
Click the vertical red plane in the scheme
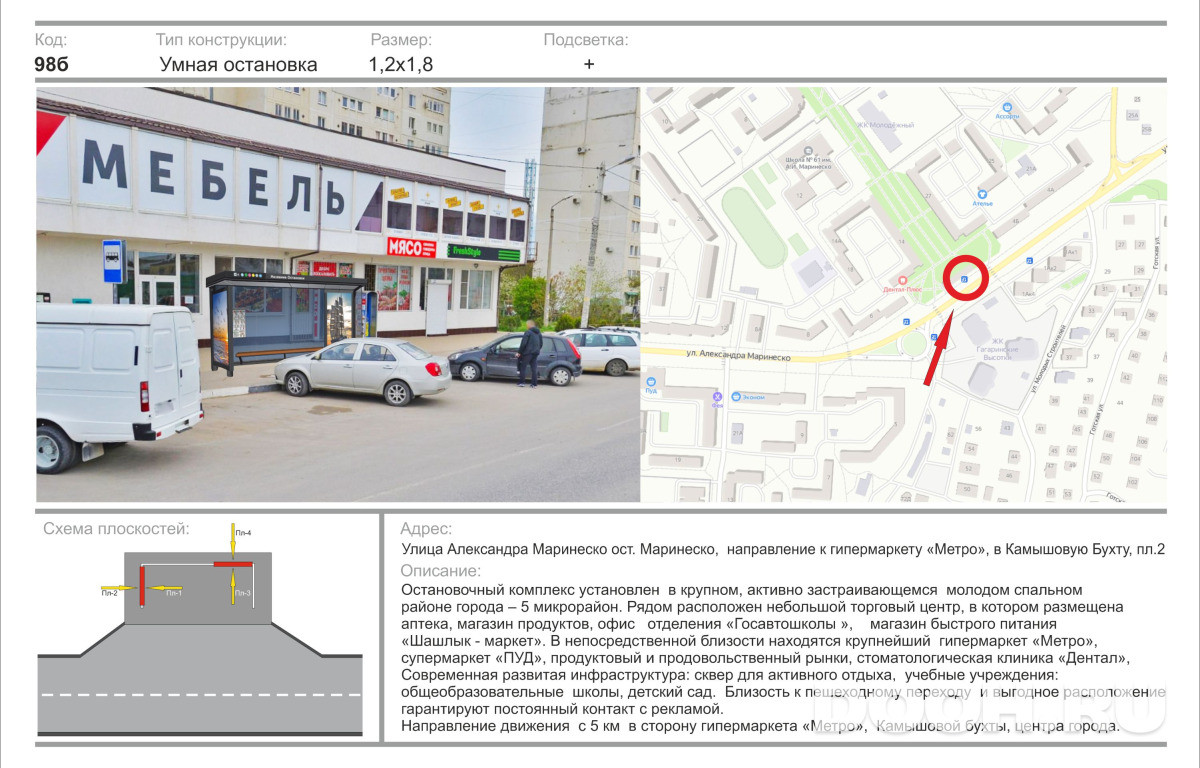click(x=142, y=586)
